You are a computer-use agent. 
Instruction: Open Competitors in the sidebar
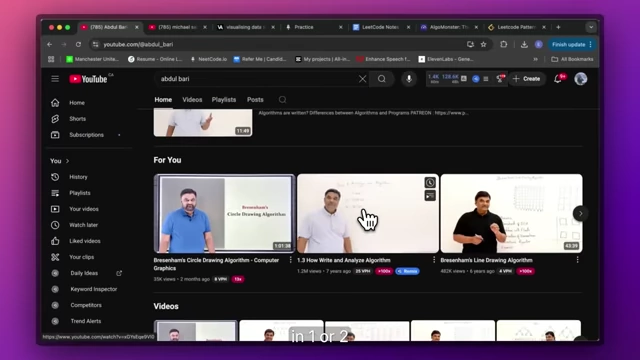[x=87, y=305]
